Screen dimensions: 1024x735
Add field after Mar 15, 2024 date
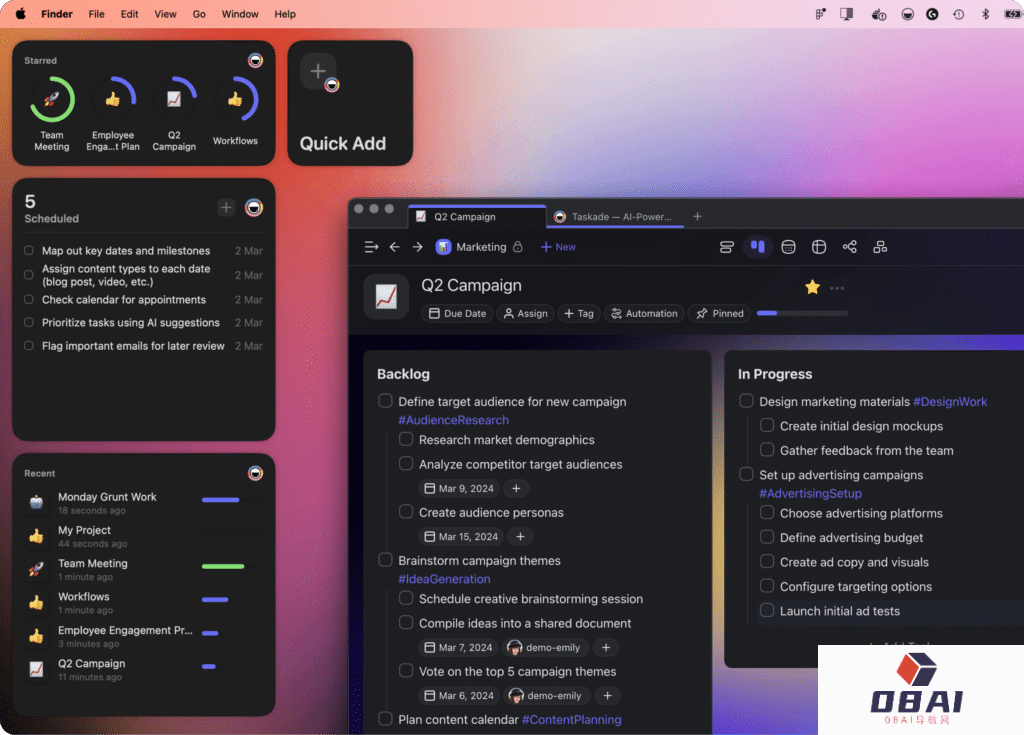(520, 537)
